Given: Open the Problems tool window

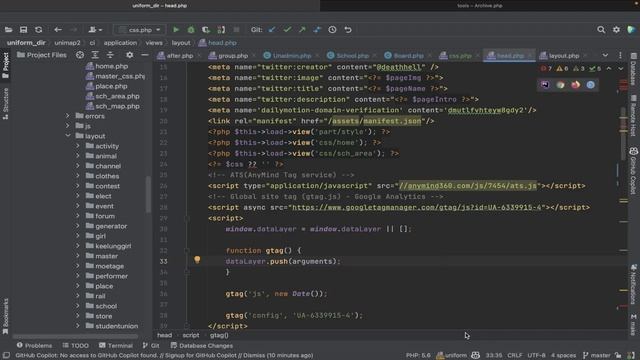Looking at the screenshot, I should pyautogui.click(x=34, y=345).
